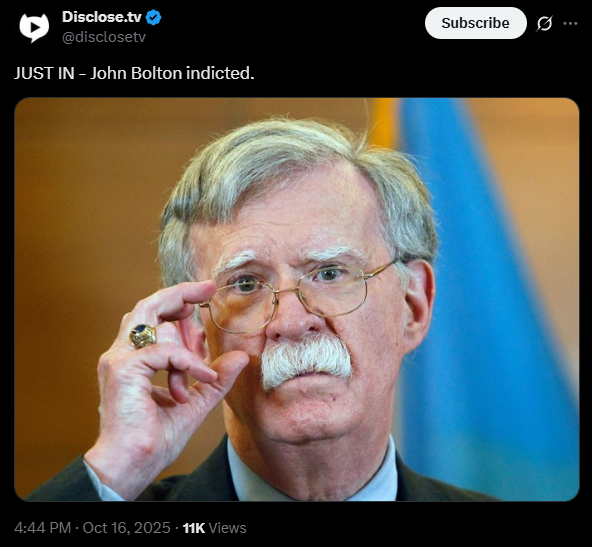The width and height of the screenshot is (592, 547).
Task: Click the words "John Bolton indicted."
Action: [172, 73]
